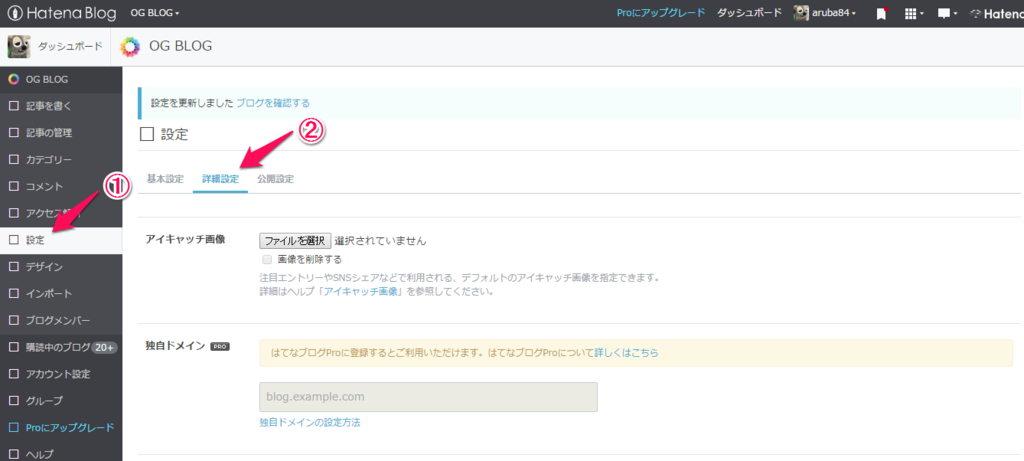The height and width of the screenshot is (461, 1024).
Task: Click the icon beside コメント
Action: coord(13,187)
